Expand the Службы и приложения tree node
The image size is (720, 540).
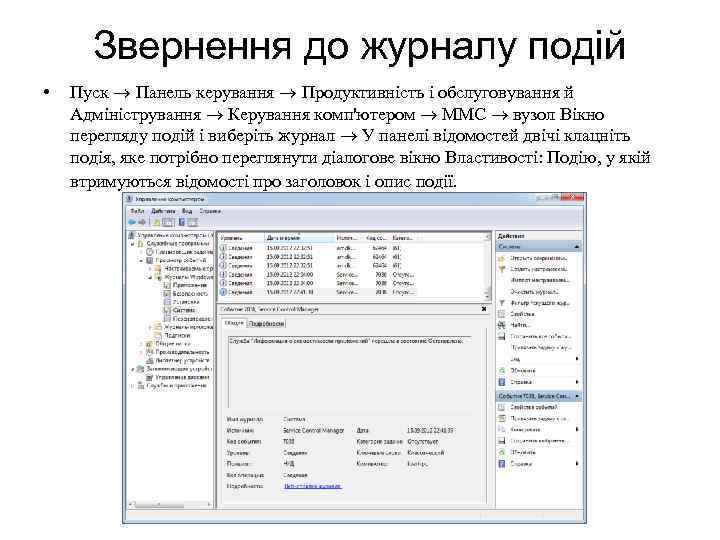point(134,386)
